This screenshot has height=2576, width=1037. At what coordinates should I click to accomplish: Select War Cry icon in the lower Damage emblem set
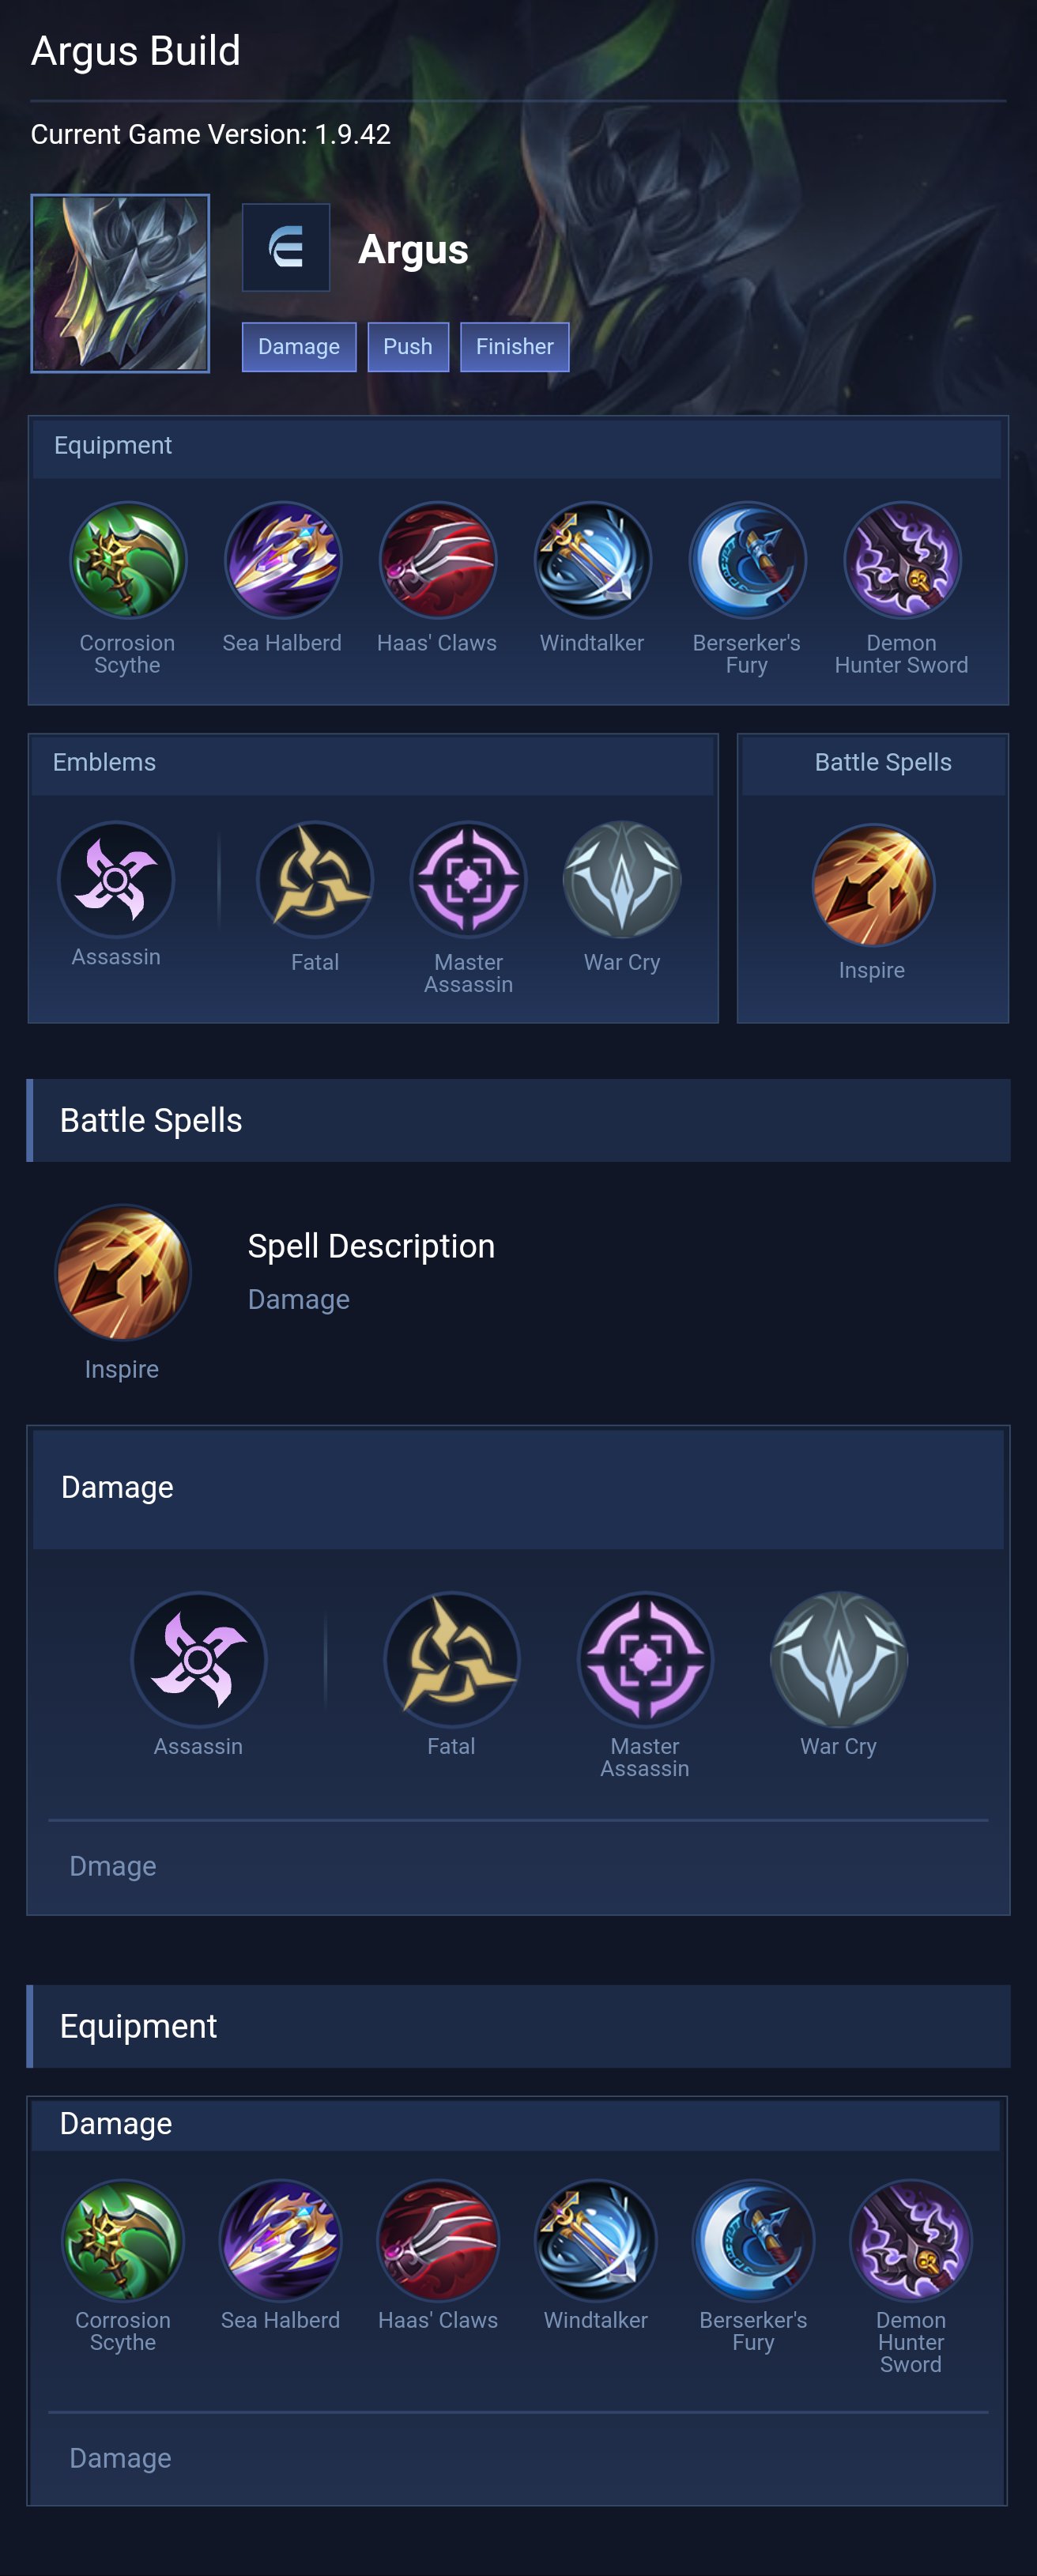pos(838,1660)
